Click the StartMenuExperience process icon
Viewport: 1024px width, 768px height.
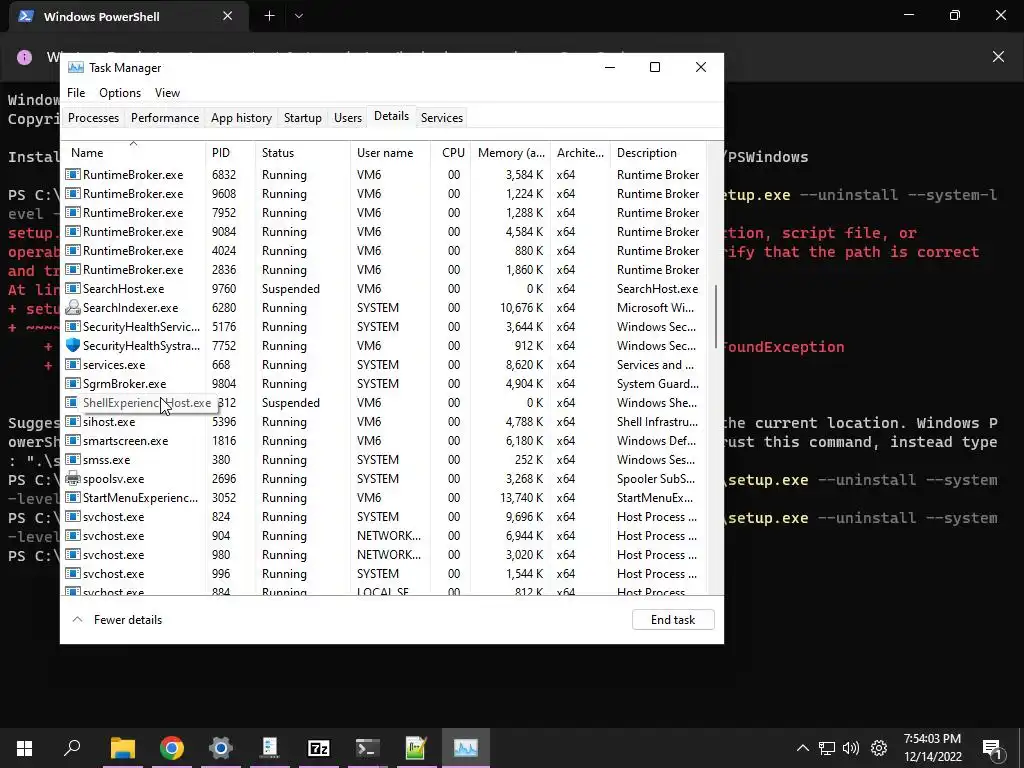(73, 498)
